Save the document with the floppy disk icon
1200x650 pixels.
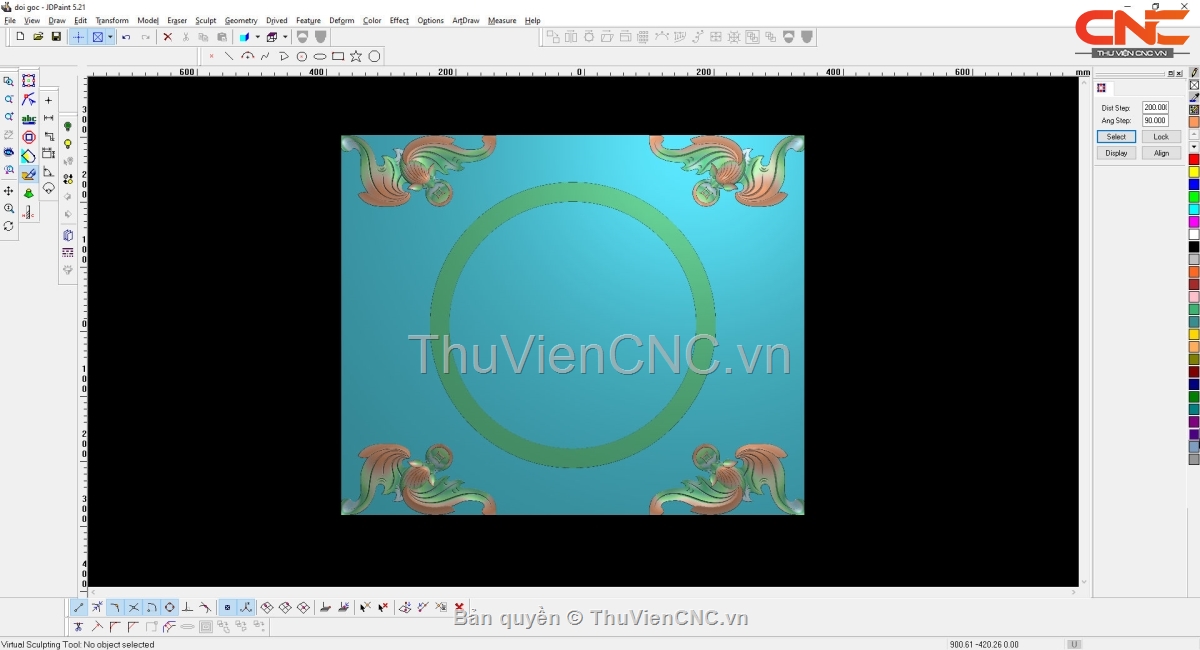[x=56, y=37]
